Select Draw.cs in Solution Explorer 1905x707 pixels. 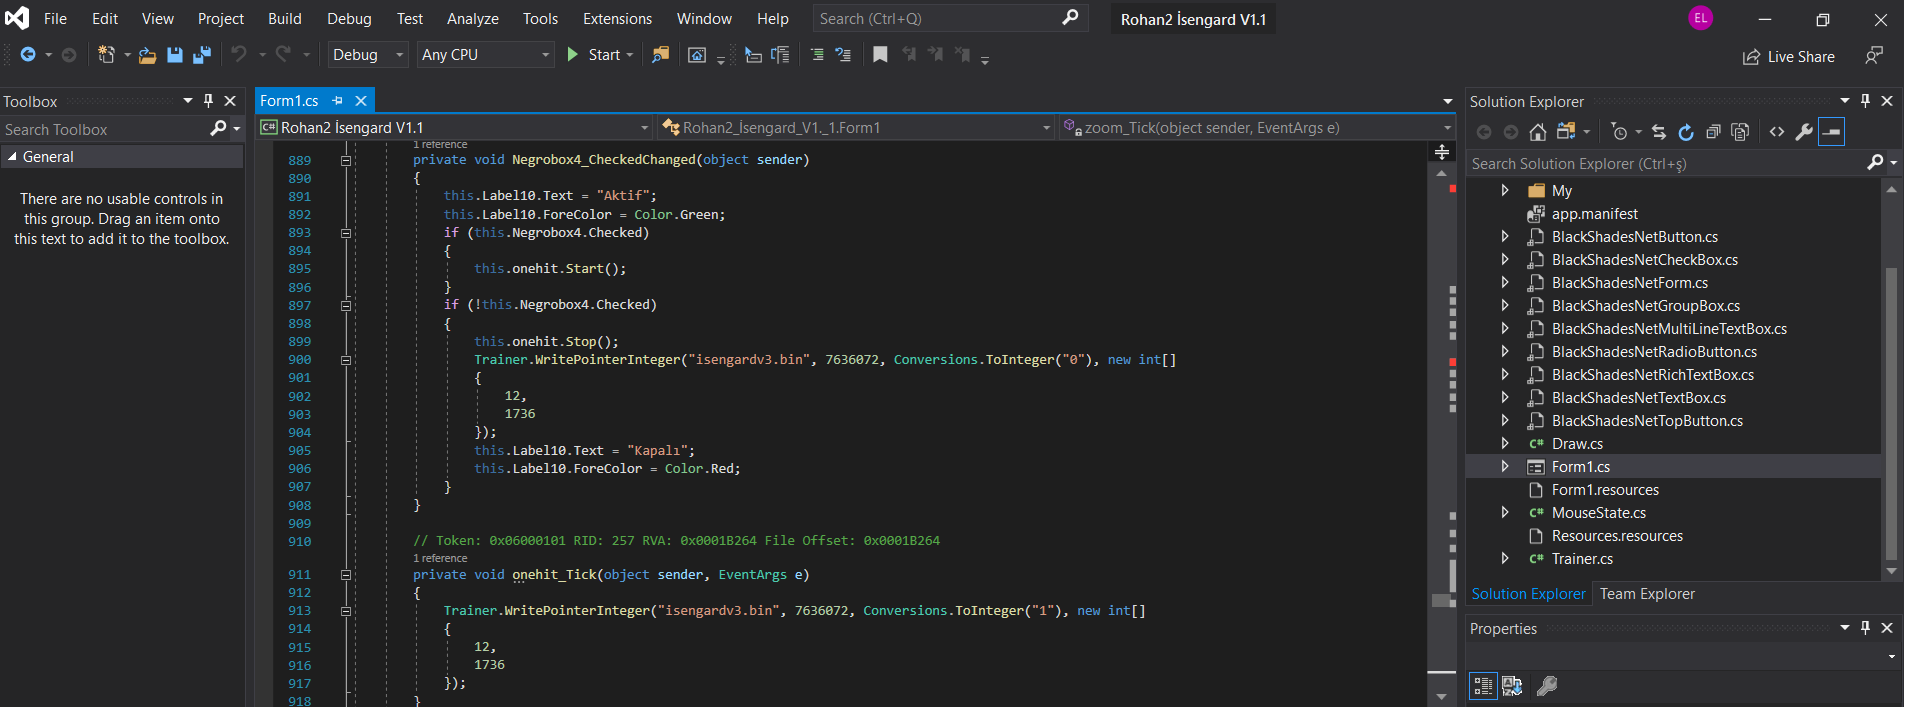[x=1577, y=444]
